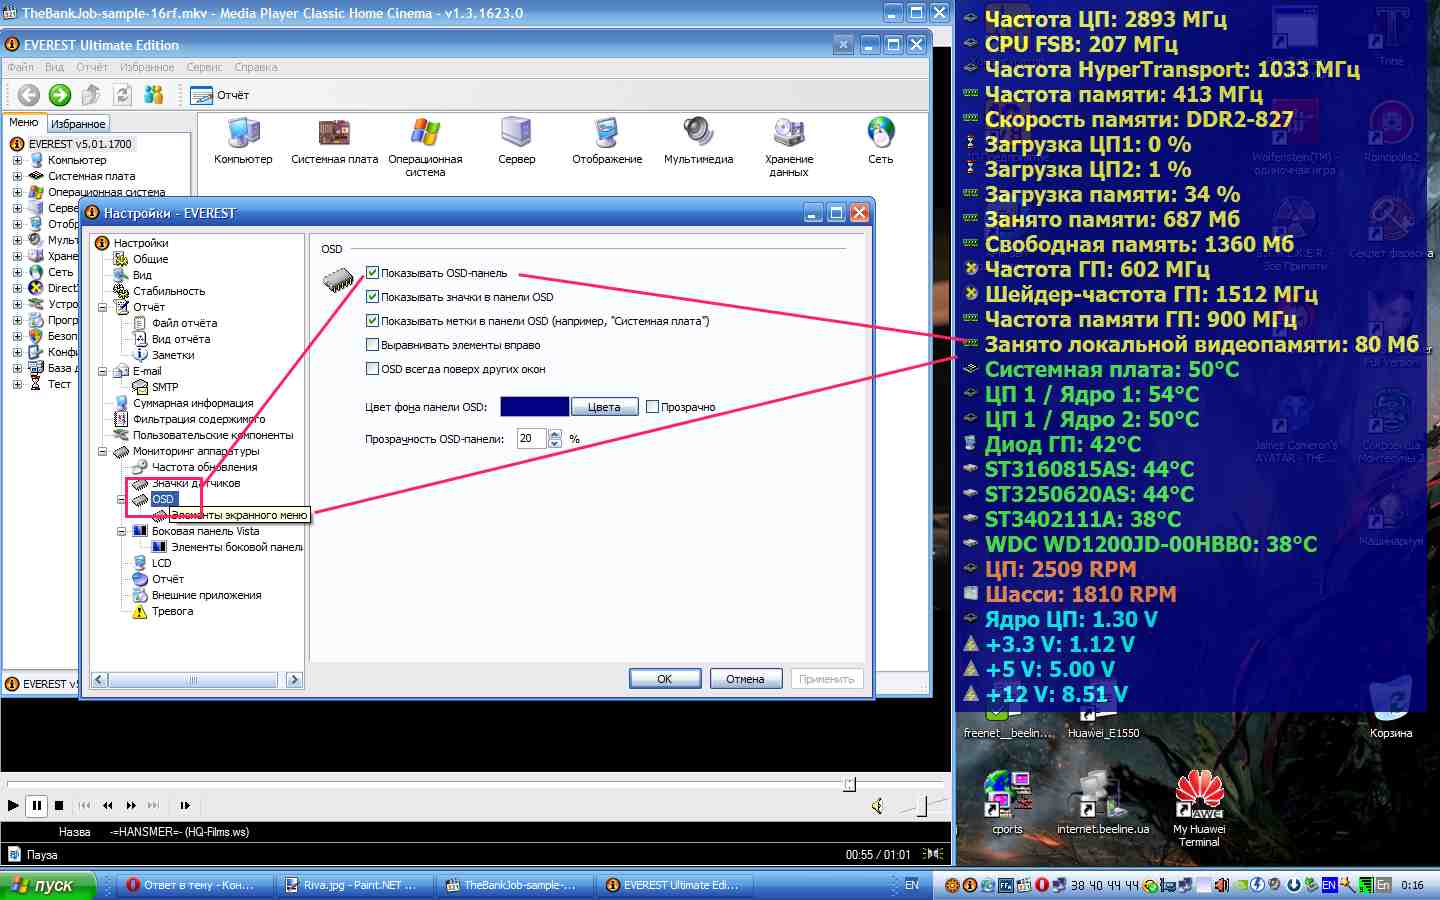Image resolution: width=1440 pixels, height=900 pixels.
Task: Open the Отображение category icon
Action: click(x=607, y=141)
